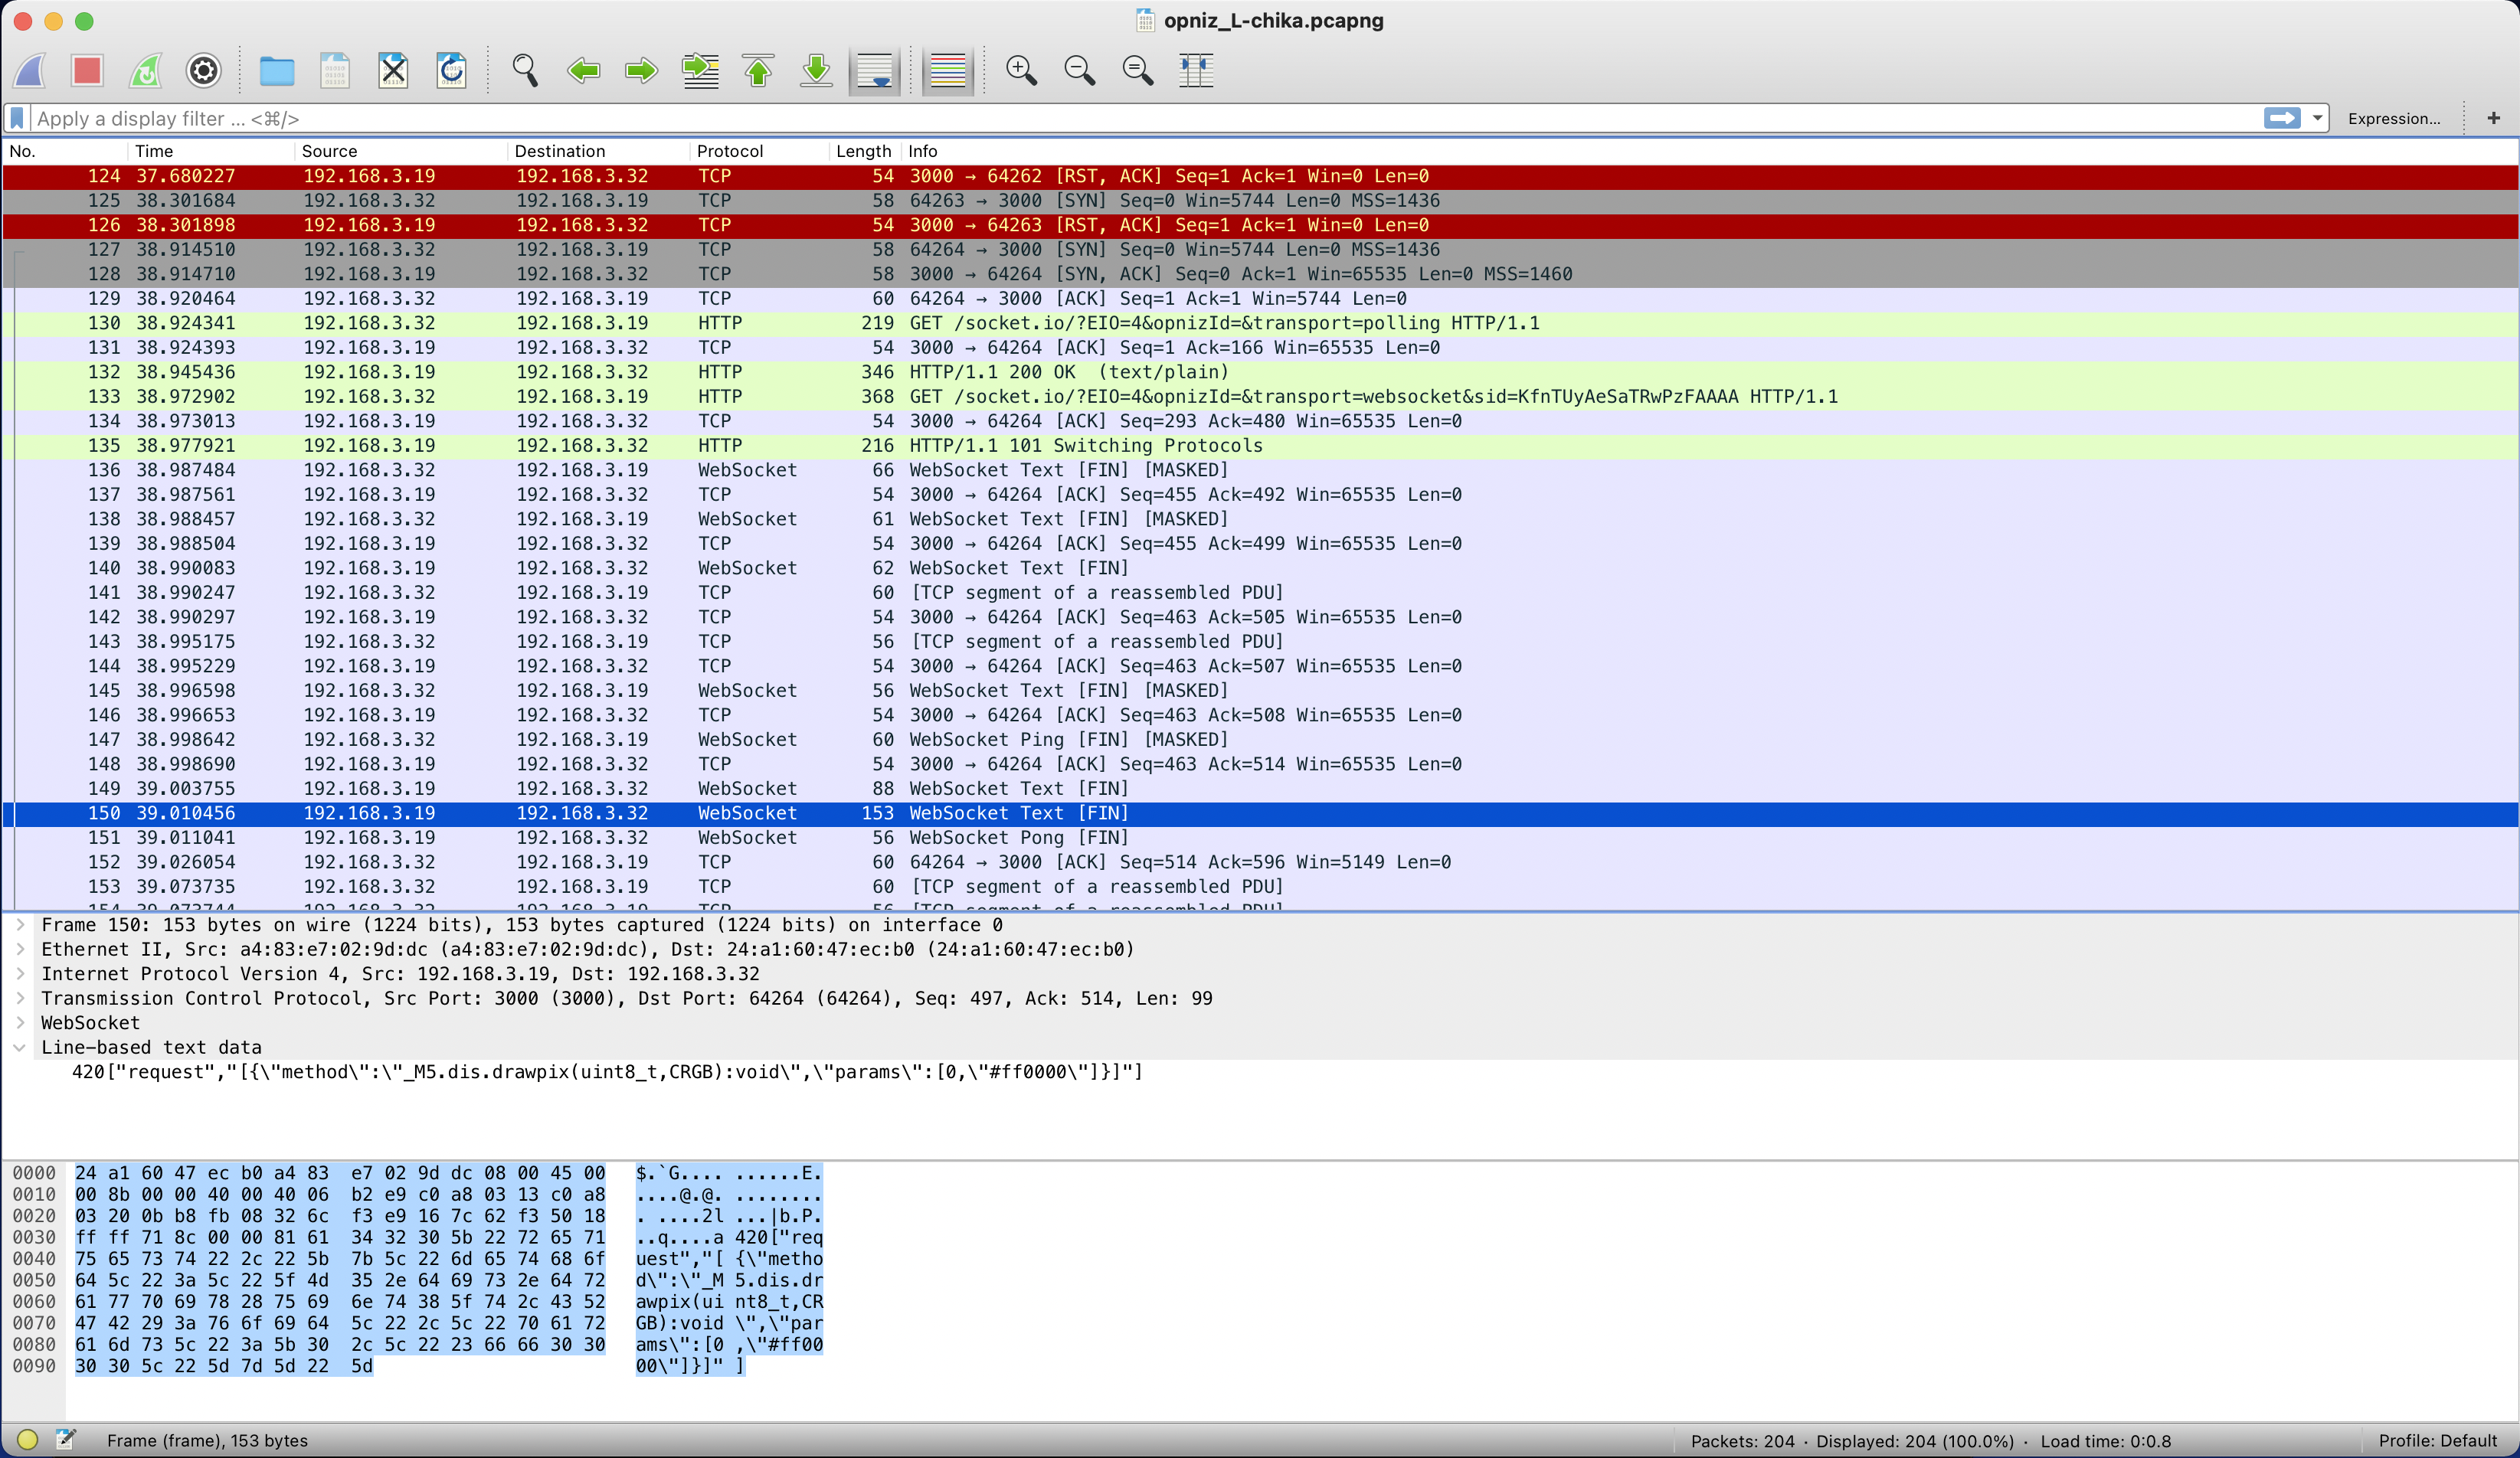The image size is (2520, 1458).
Task: Toggle packet colorize rules button
Action: pyautogui.click(x=947, y=71)
